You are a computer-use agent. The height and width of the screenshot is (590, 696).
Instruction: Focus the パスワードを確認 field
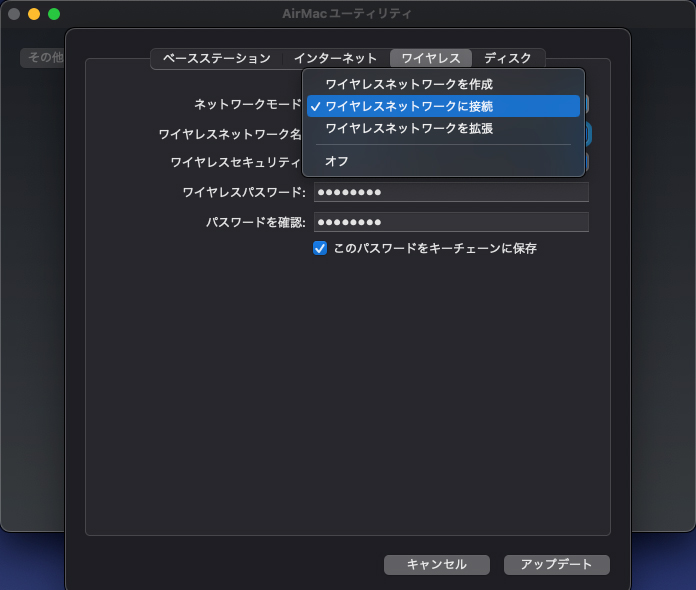[451, 222]
